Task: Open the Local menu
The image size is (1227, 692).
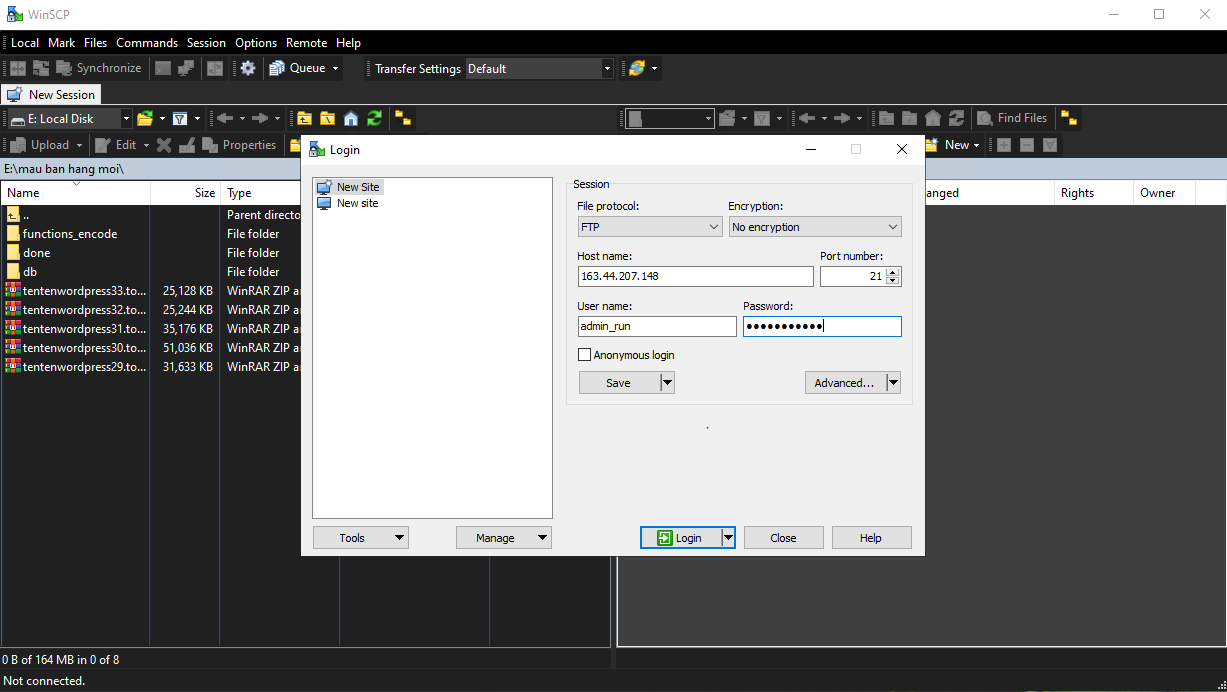Action: pos(25,43)
